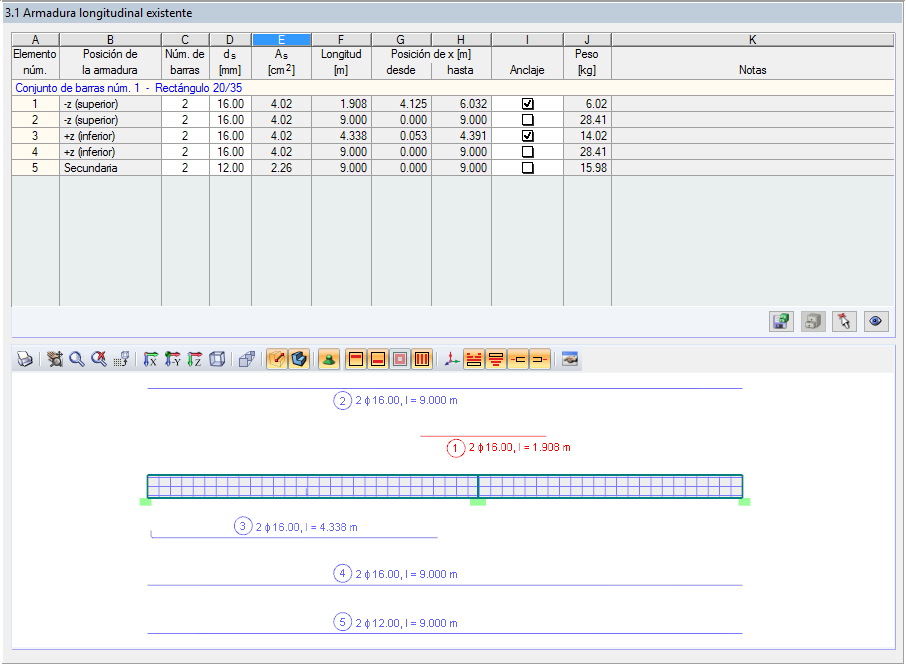Click the 'Secundaria' position cell
Viewport: 906px width, 666px height.
coord(110,168)
